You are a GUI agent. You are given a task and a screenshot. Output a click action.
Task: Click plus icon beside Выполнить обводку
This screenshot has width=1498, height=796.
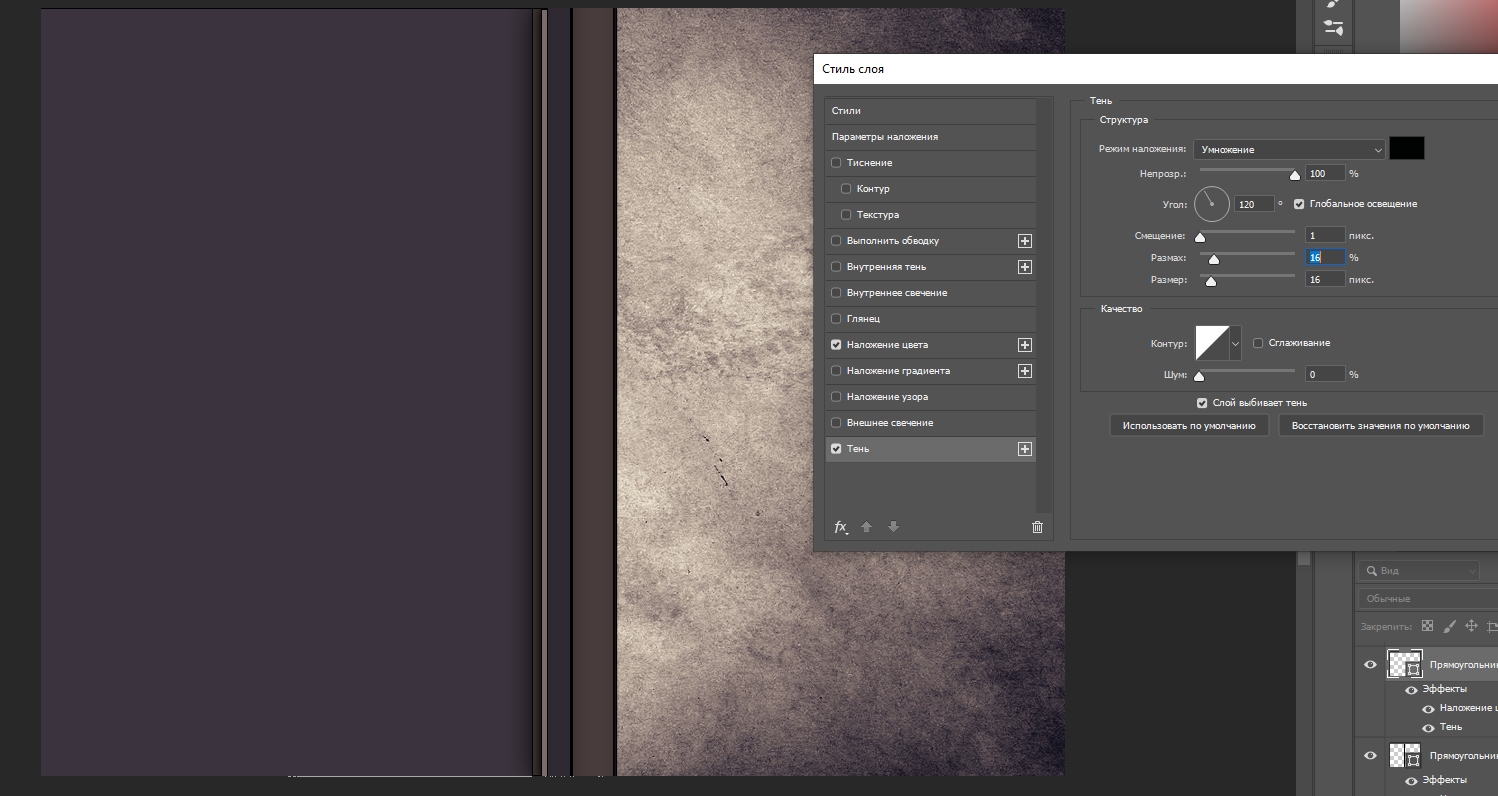pyautogui.click(x=1024, y=241)
